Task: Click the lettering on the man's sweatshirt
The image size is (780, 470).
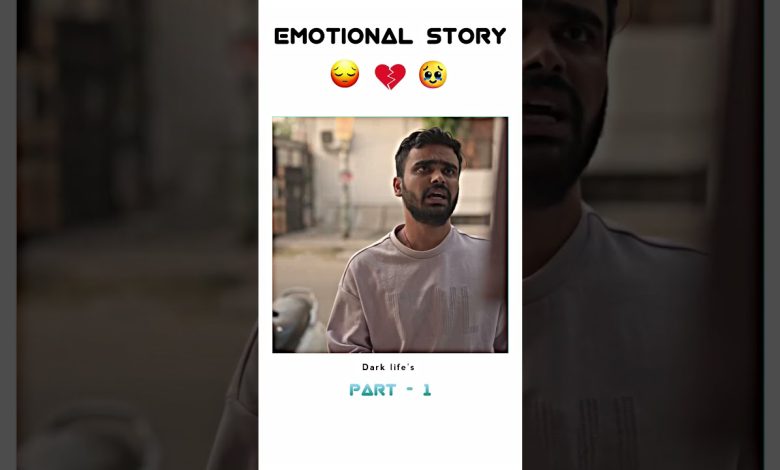Action: [x=431, y=308]
